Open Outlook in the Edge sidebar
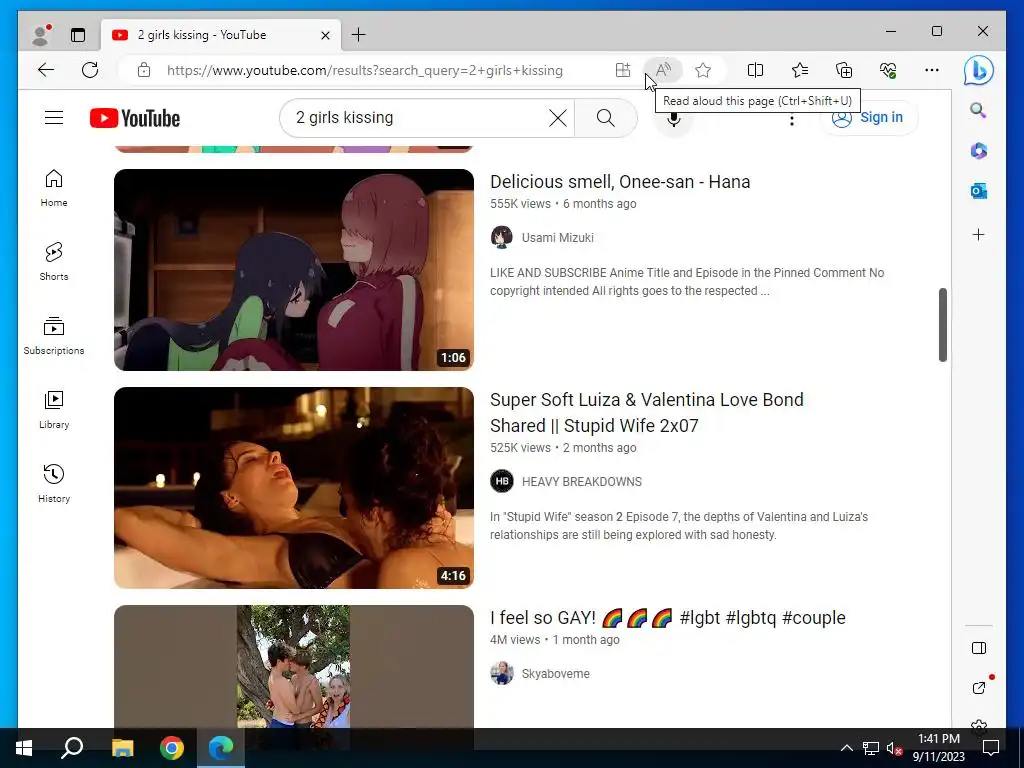 pyautogui.click(x=978, y=191)
